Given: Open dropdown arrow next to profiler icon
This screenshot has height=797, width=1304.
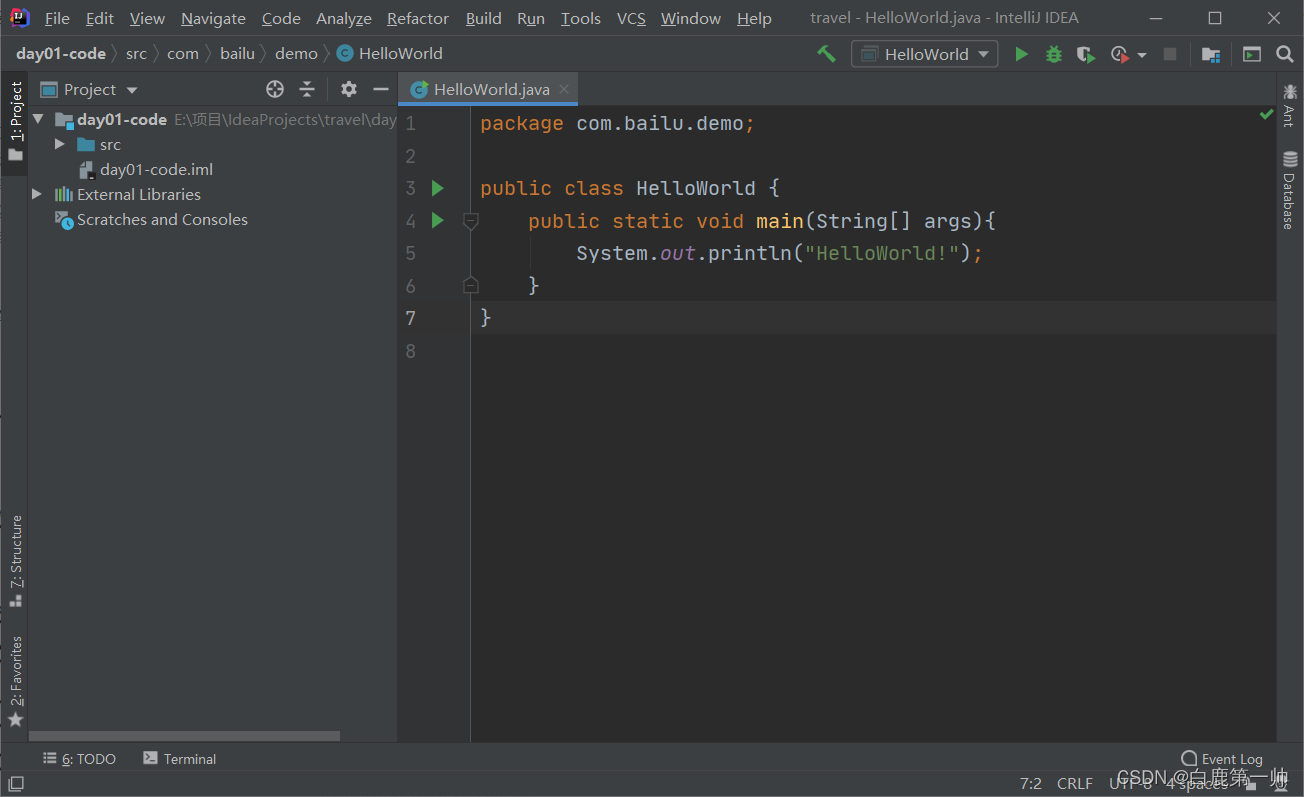Looking at the screenshot, I should (x=1141, y=55).
